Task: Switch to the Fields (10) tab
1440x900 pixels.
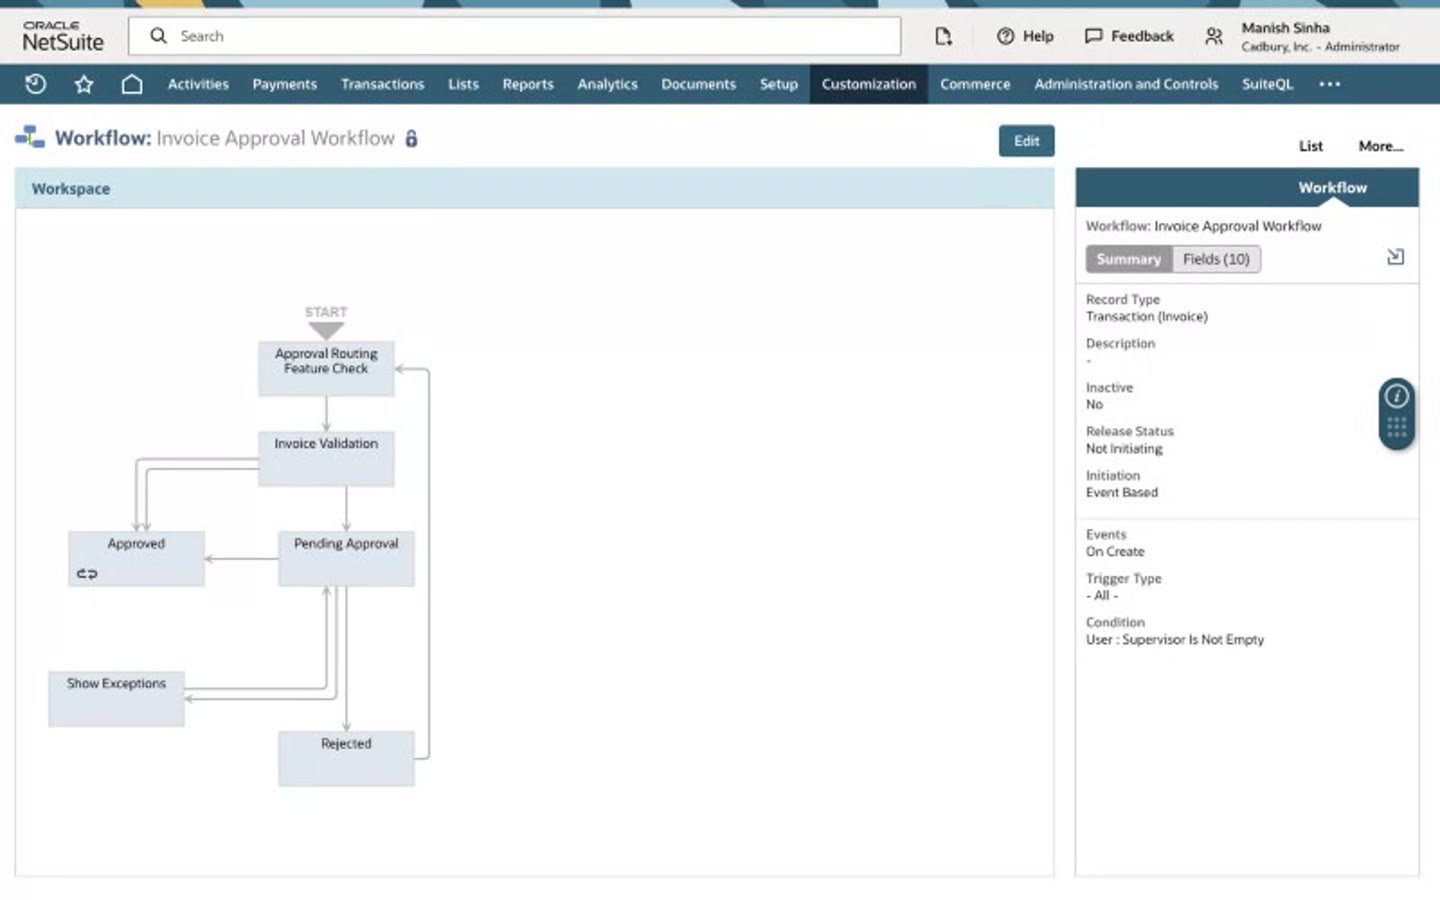Action: [1216, 259]
